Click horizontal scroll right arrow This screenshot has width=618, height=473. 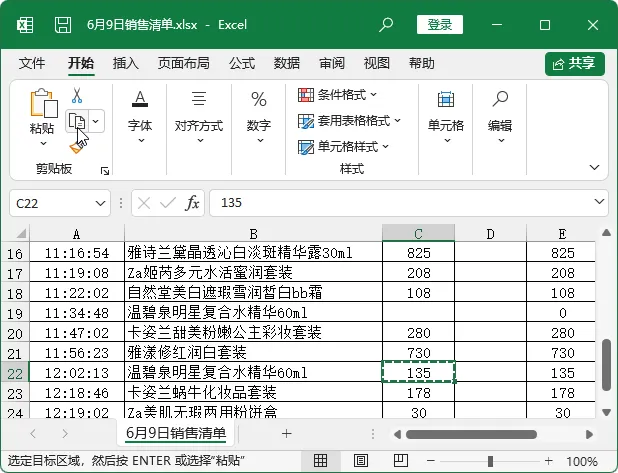click(x=589, y=434)
